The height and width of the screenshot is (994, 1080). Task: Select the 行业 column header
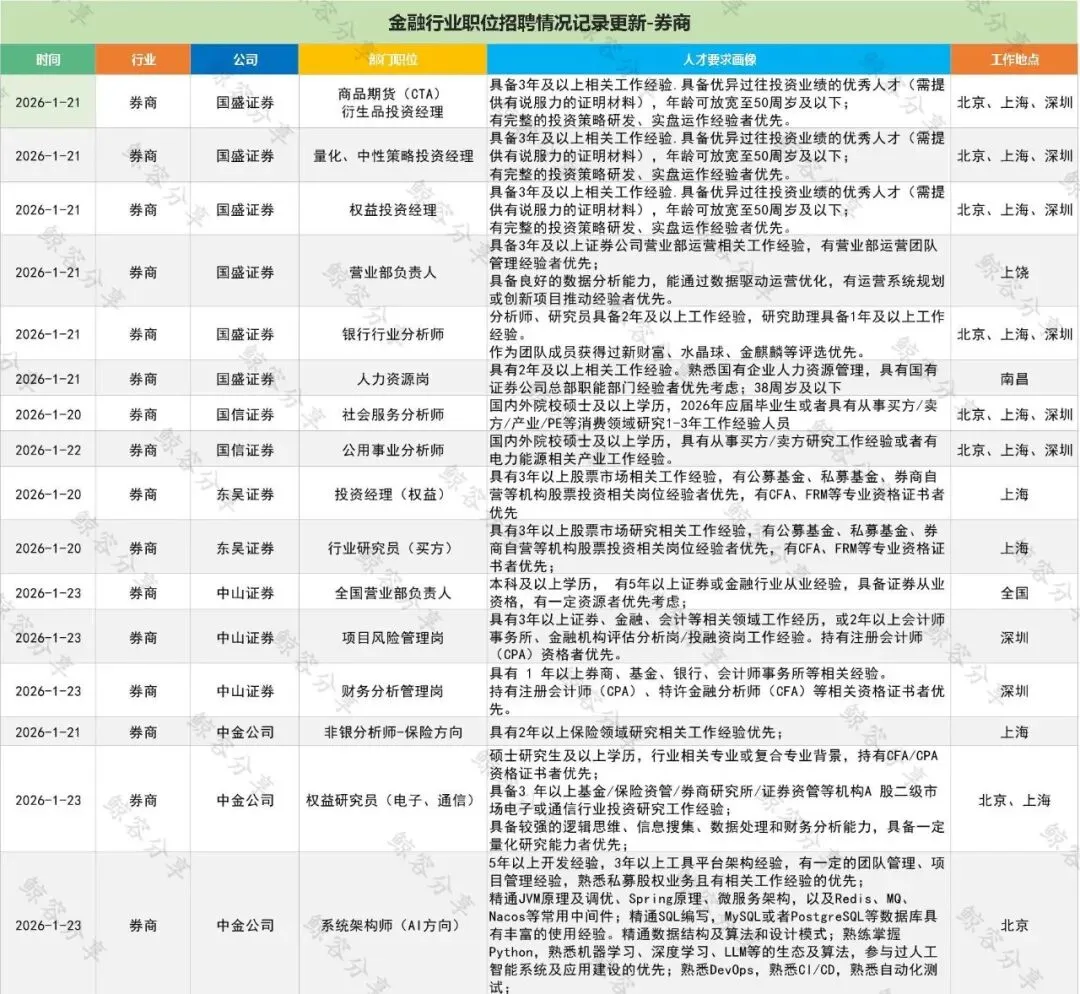[x=143, y=59]
